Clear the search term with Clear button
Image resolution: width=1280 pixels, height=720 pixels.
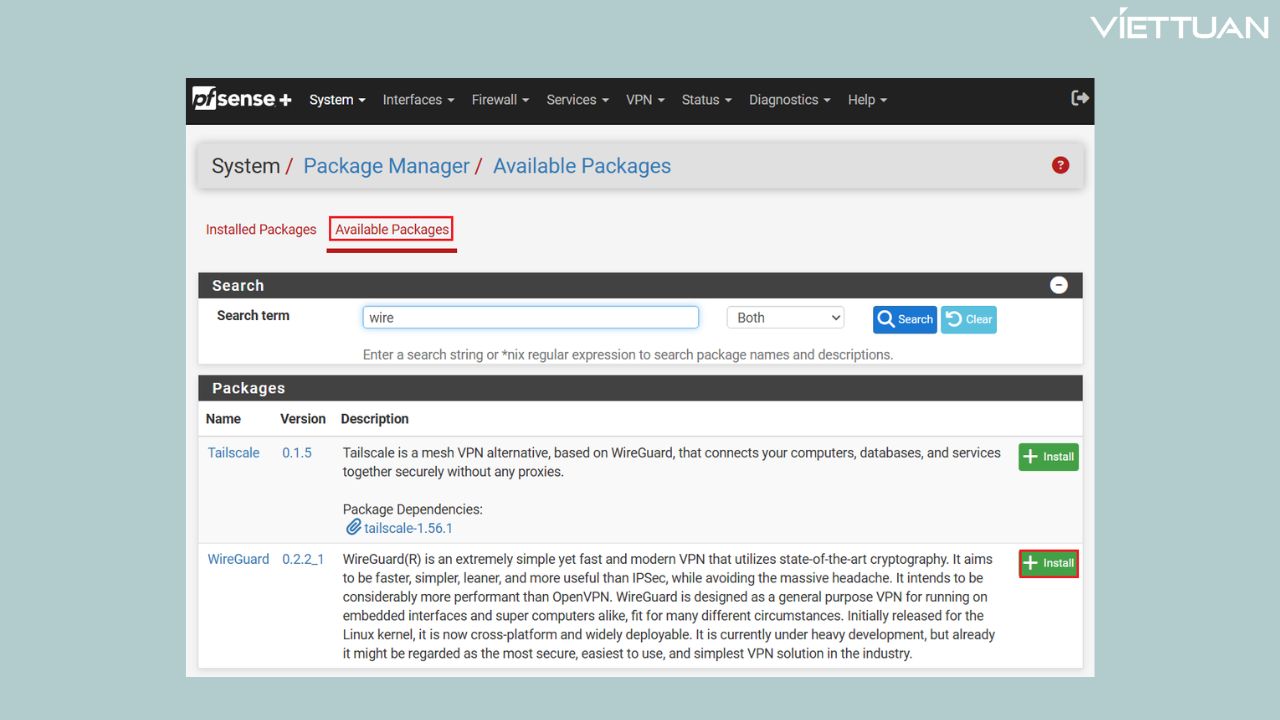[x=968, y=319]
